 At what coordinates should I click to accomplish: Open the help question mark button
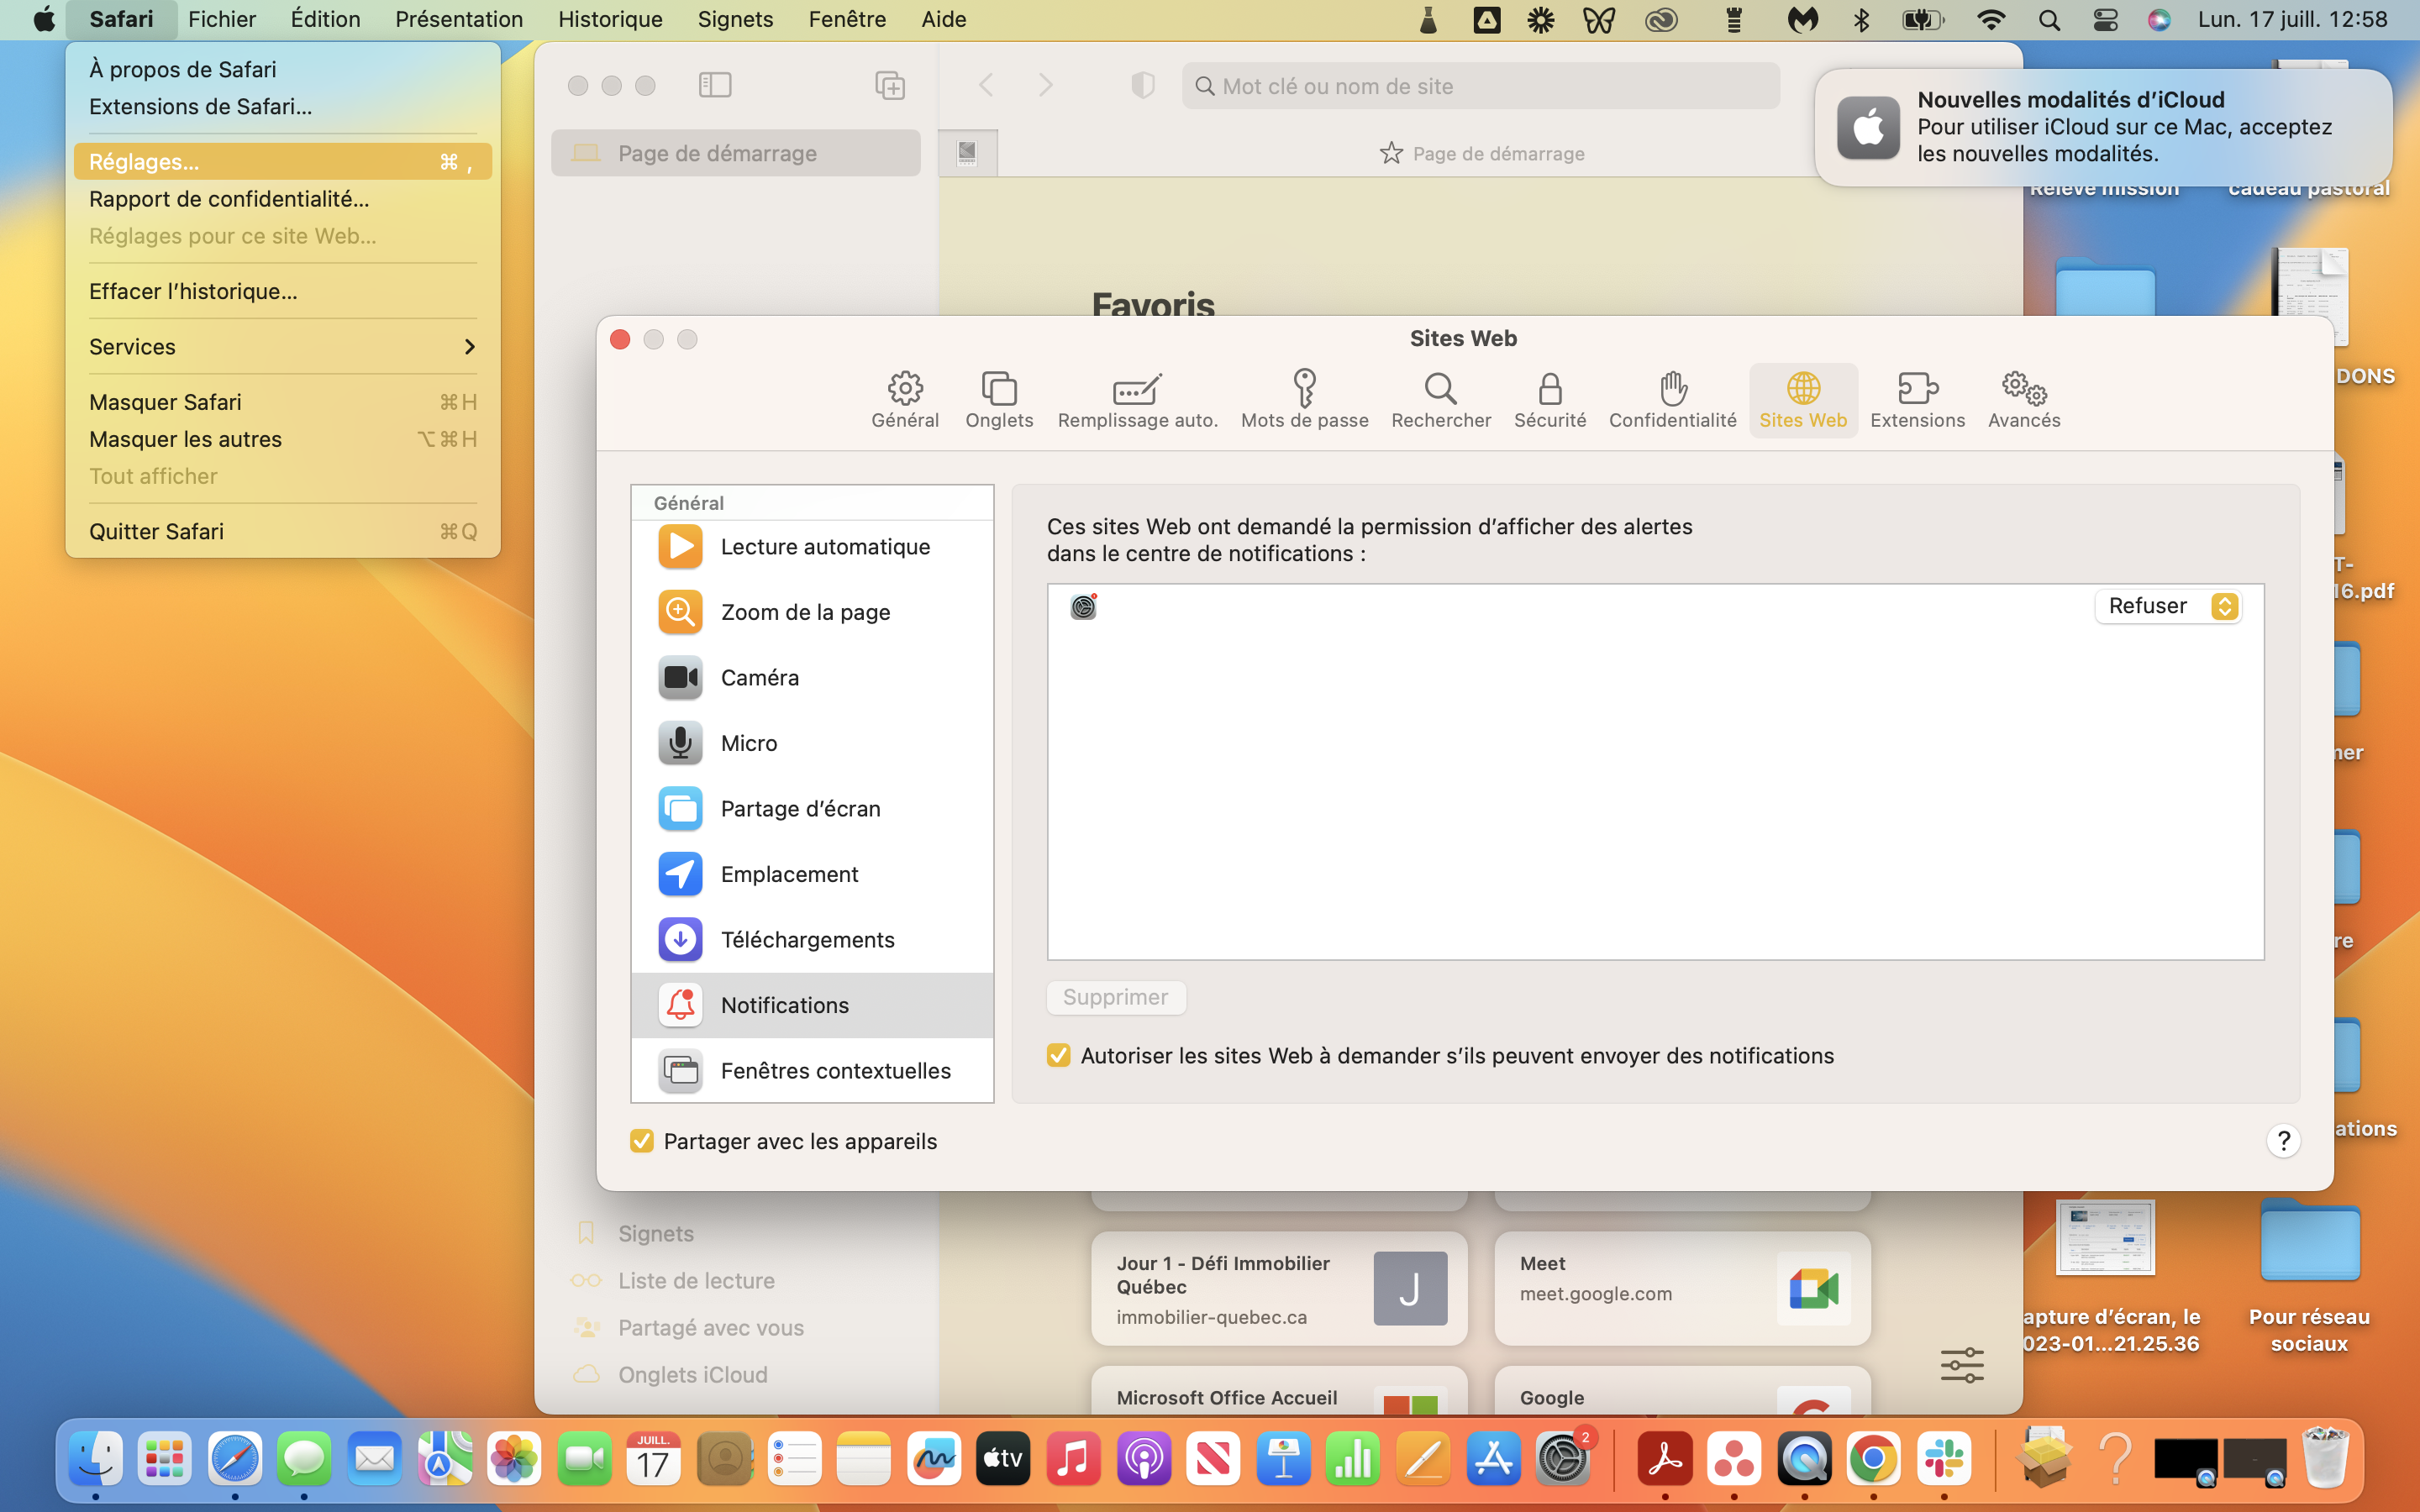pos(2283,1141)
